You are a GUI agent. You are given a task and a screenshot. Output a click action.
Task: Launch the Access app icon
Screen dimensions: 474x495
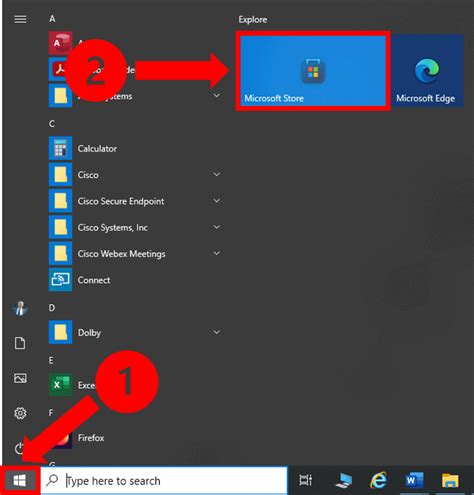coord(60,43)
